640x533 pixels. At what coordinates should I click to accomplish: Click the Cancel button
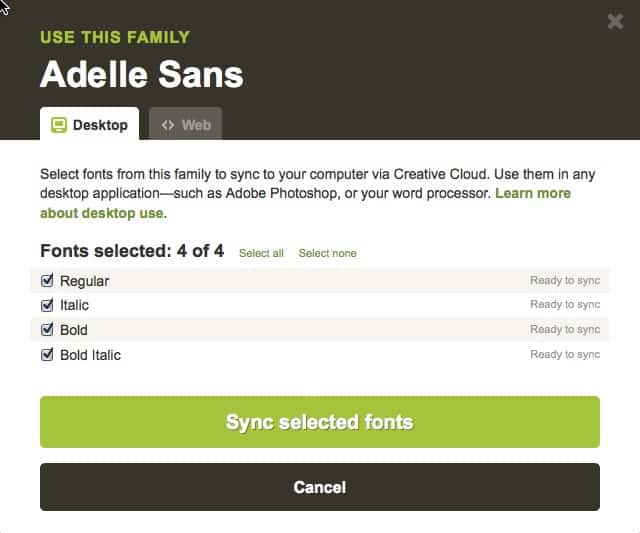[320, 487]
